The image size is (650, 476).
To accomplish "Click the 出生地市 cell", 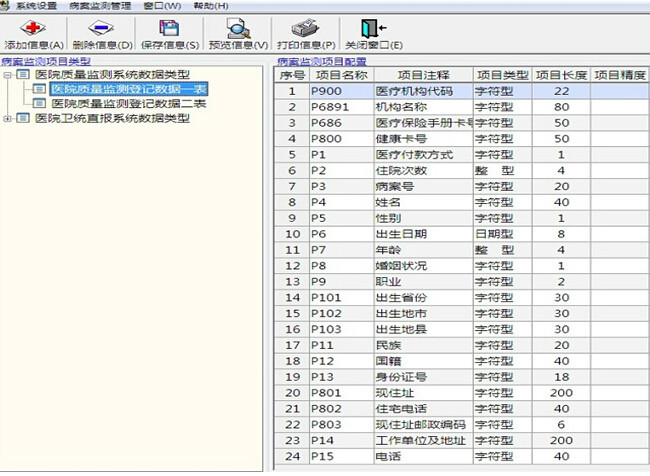I will click(x=423, y=313).
